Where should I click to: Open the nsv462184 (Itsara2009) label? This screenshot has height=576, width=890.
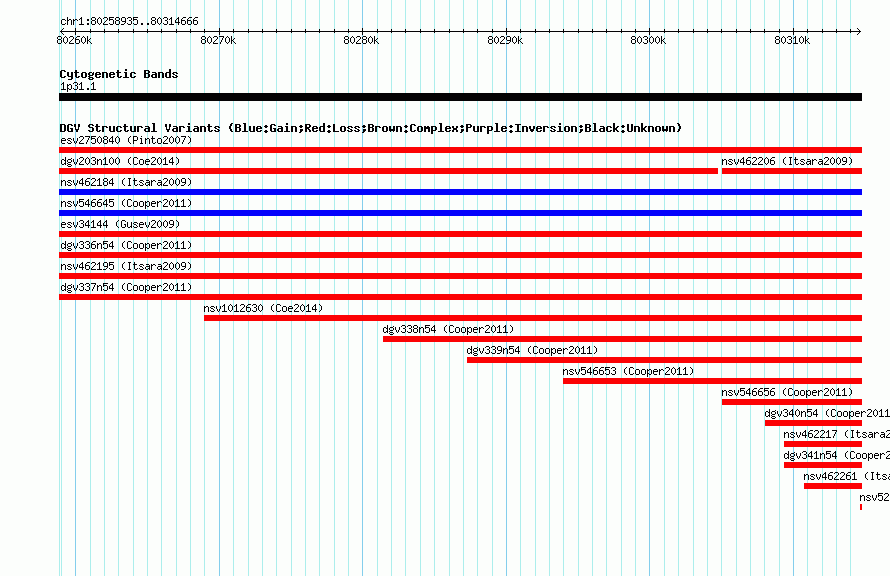126,182
